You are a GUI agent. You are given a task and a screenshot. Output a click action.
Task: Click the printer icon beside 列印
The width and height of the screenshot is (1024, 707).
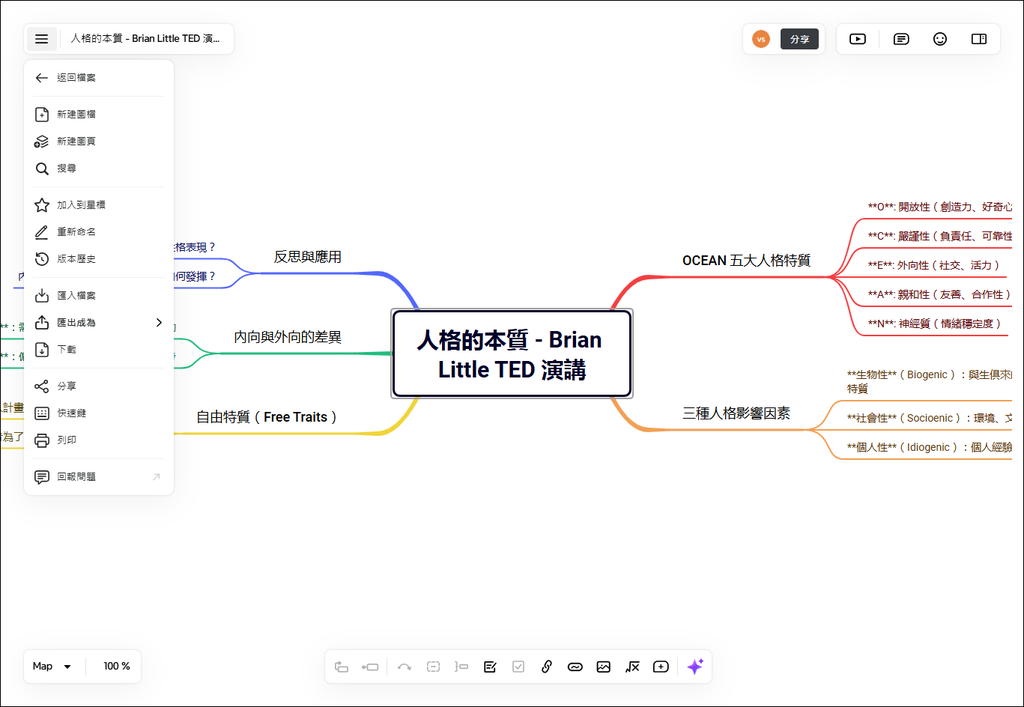click(x=42, y=440)
